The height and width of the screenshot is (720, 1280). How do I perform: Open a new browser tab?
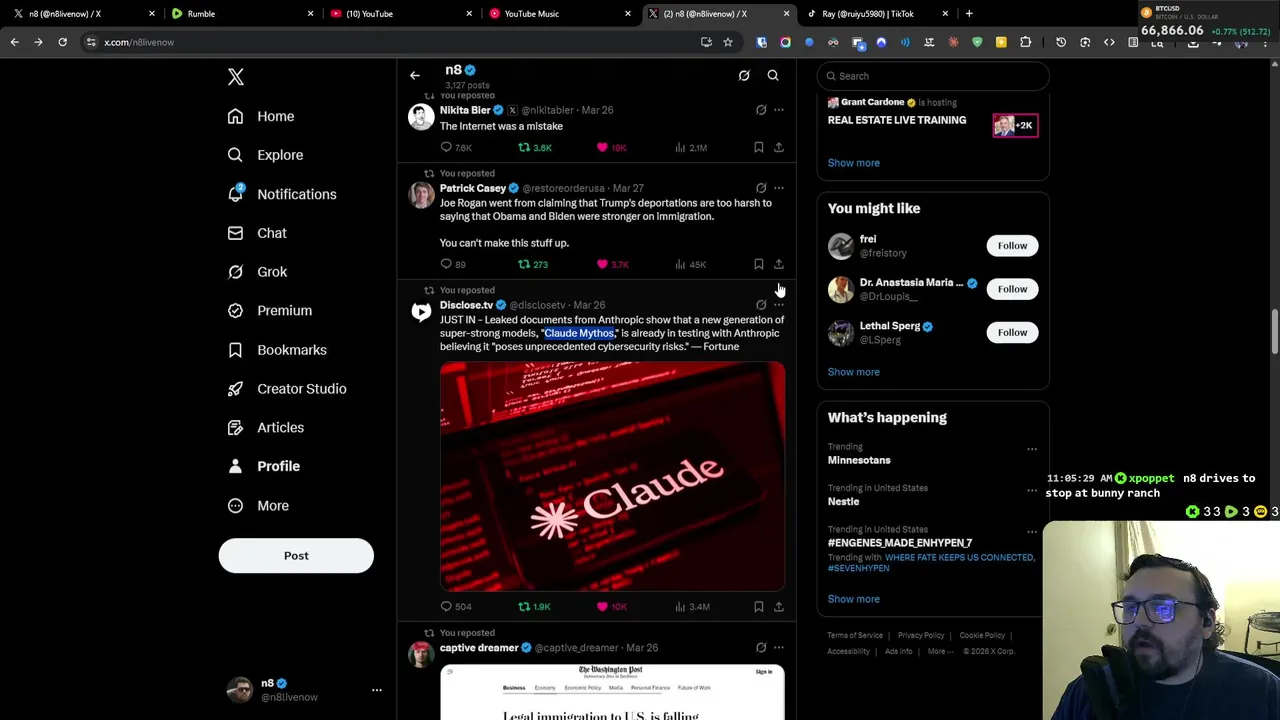(x=969, y=14)
